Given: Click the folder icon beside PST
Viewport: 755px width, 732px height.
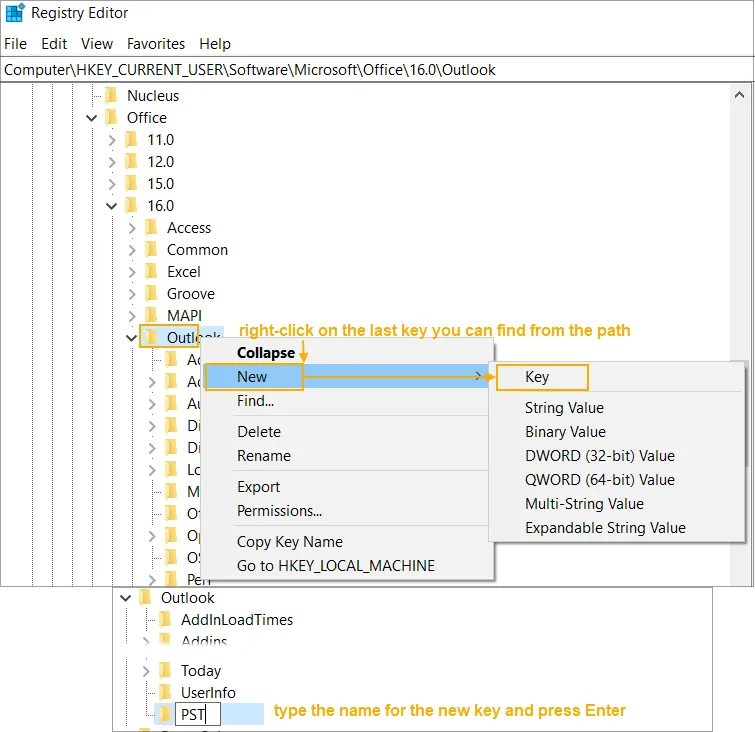Looking at the screenshot, I should click(165, 714).
